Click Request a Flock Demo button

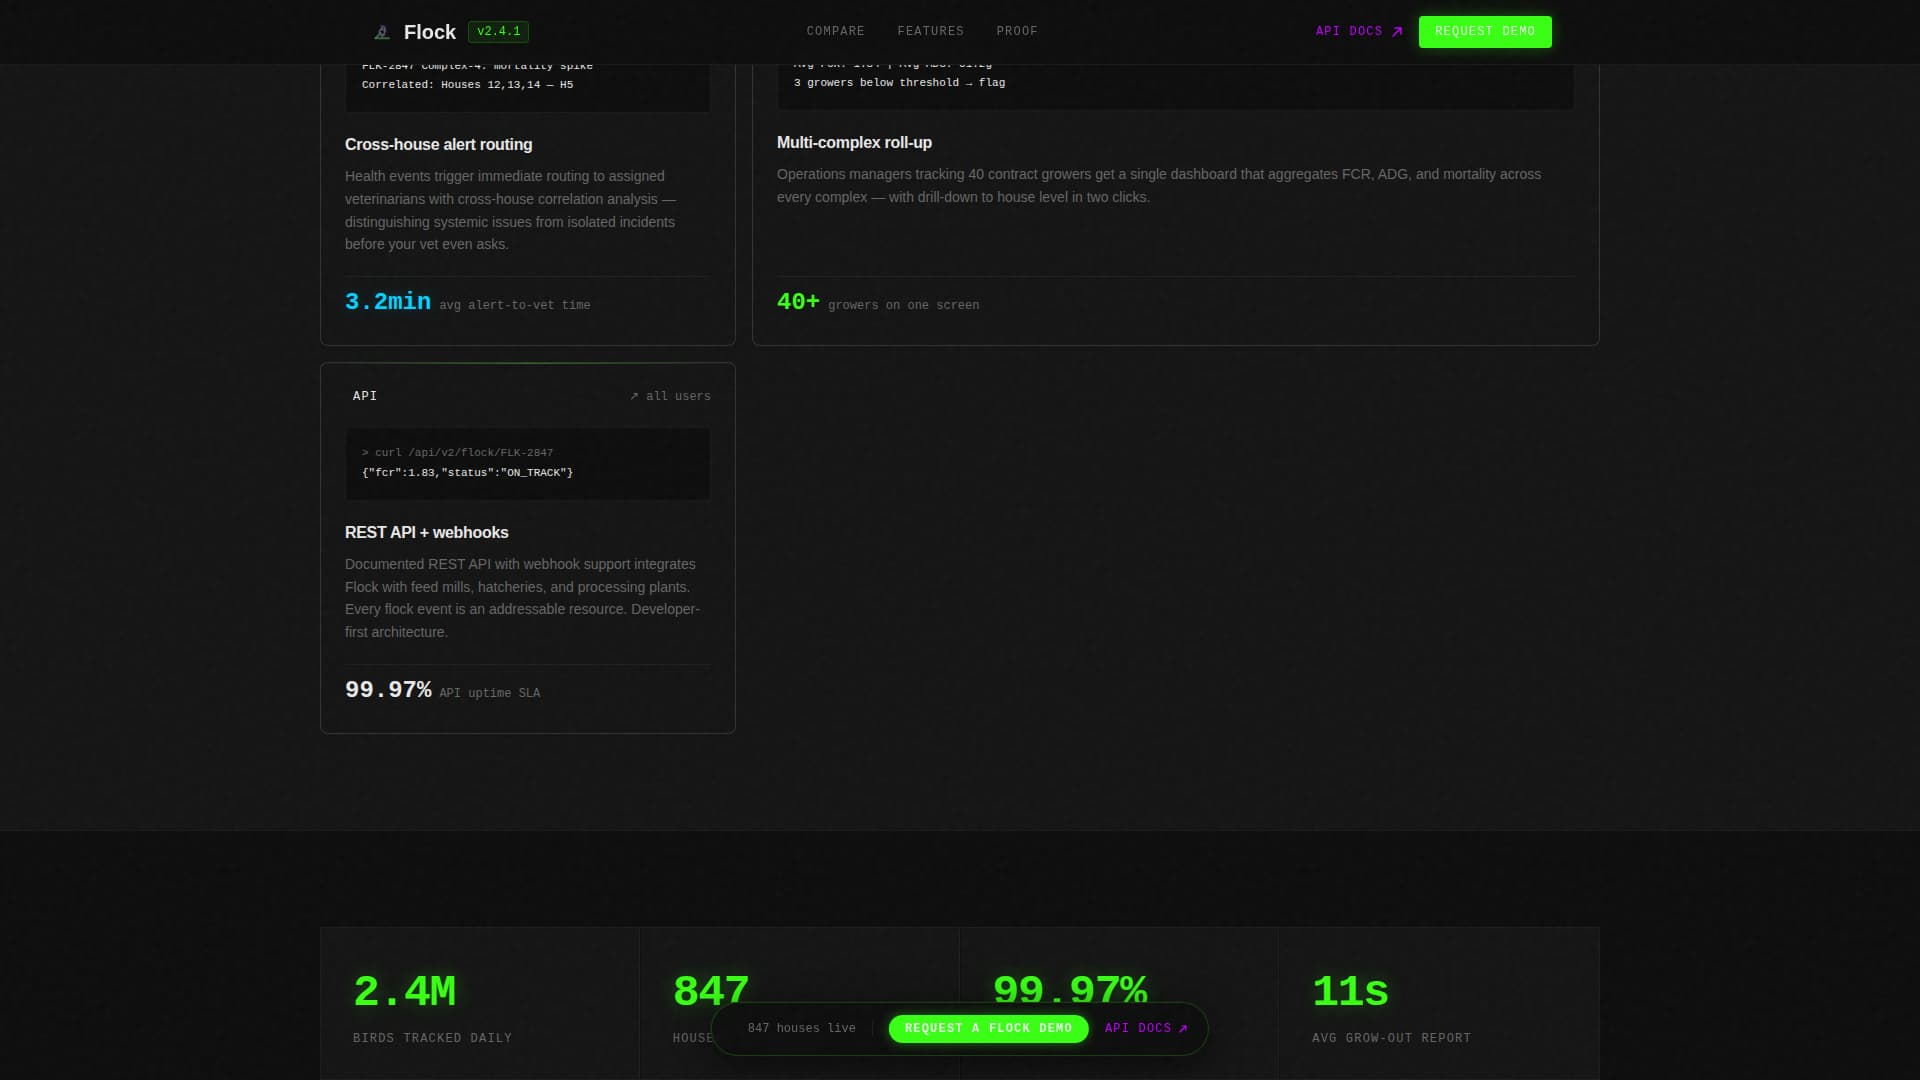[x=988, y=1028]
